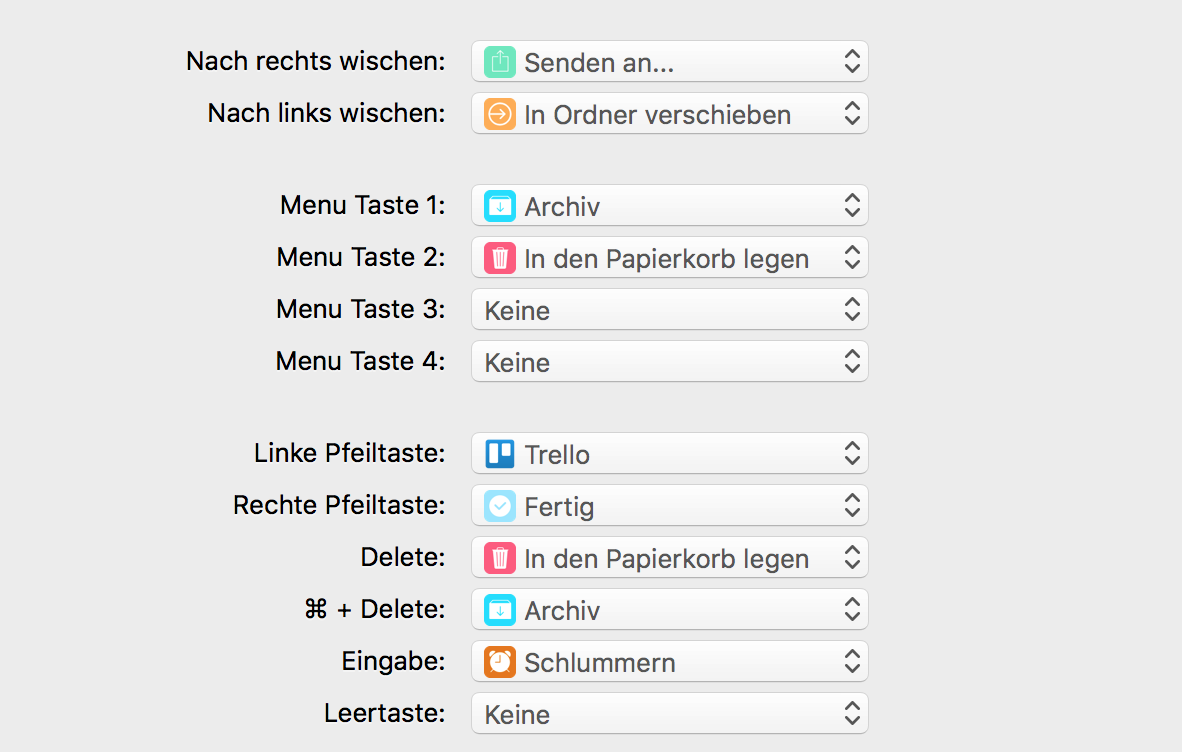Click the trash icon in the Delete row
Viewport: 1182px width, 752px height.
pos(500,558)
